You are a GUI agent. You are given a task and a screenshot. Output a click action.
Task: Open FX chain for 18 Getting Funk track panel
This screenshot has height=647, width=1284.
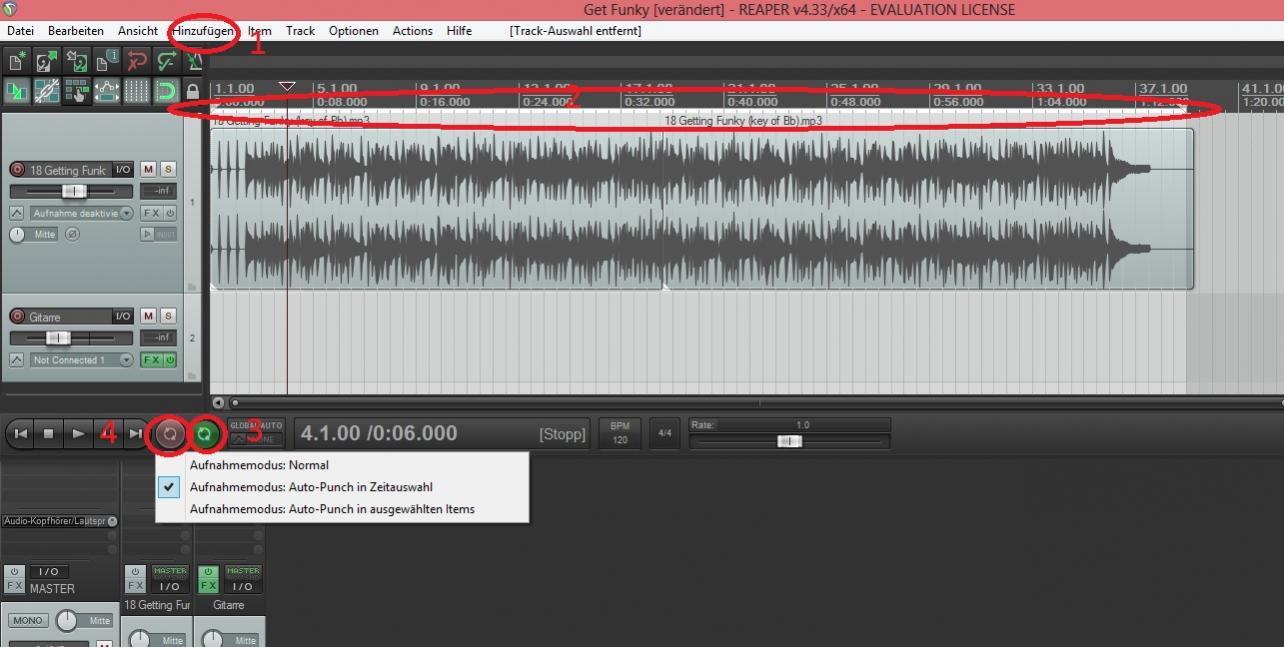[151, 213]
